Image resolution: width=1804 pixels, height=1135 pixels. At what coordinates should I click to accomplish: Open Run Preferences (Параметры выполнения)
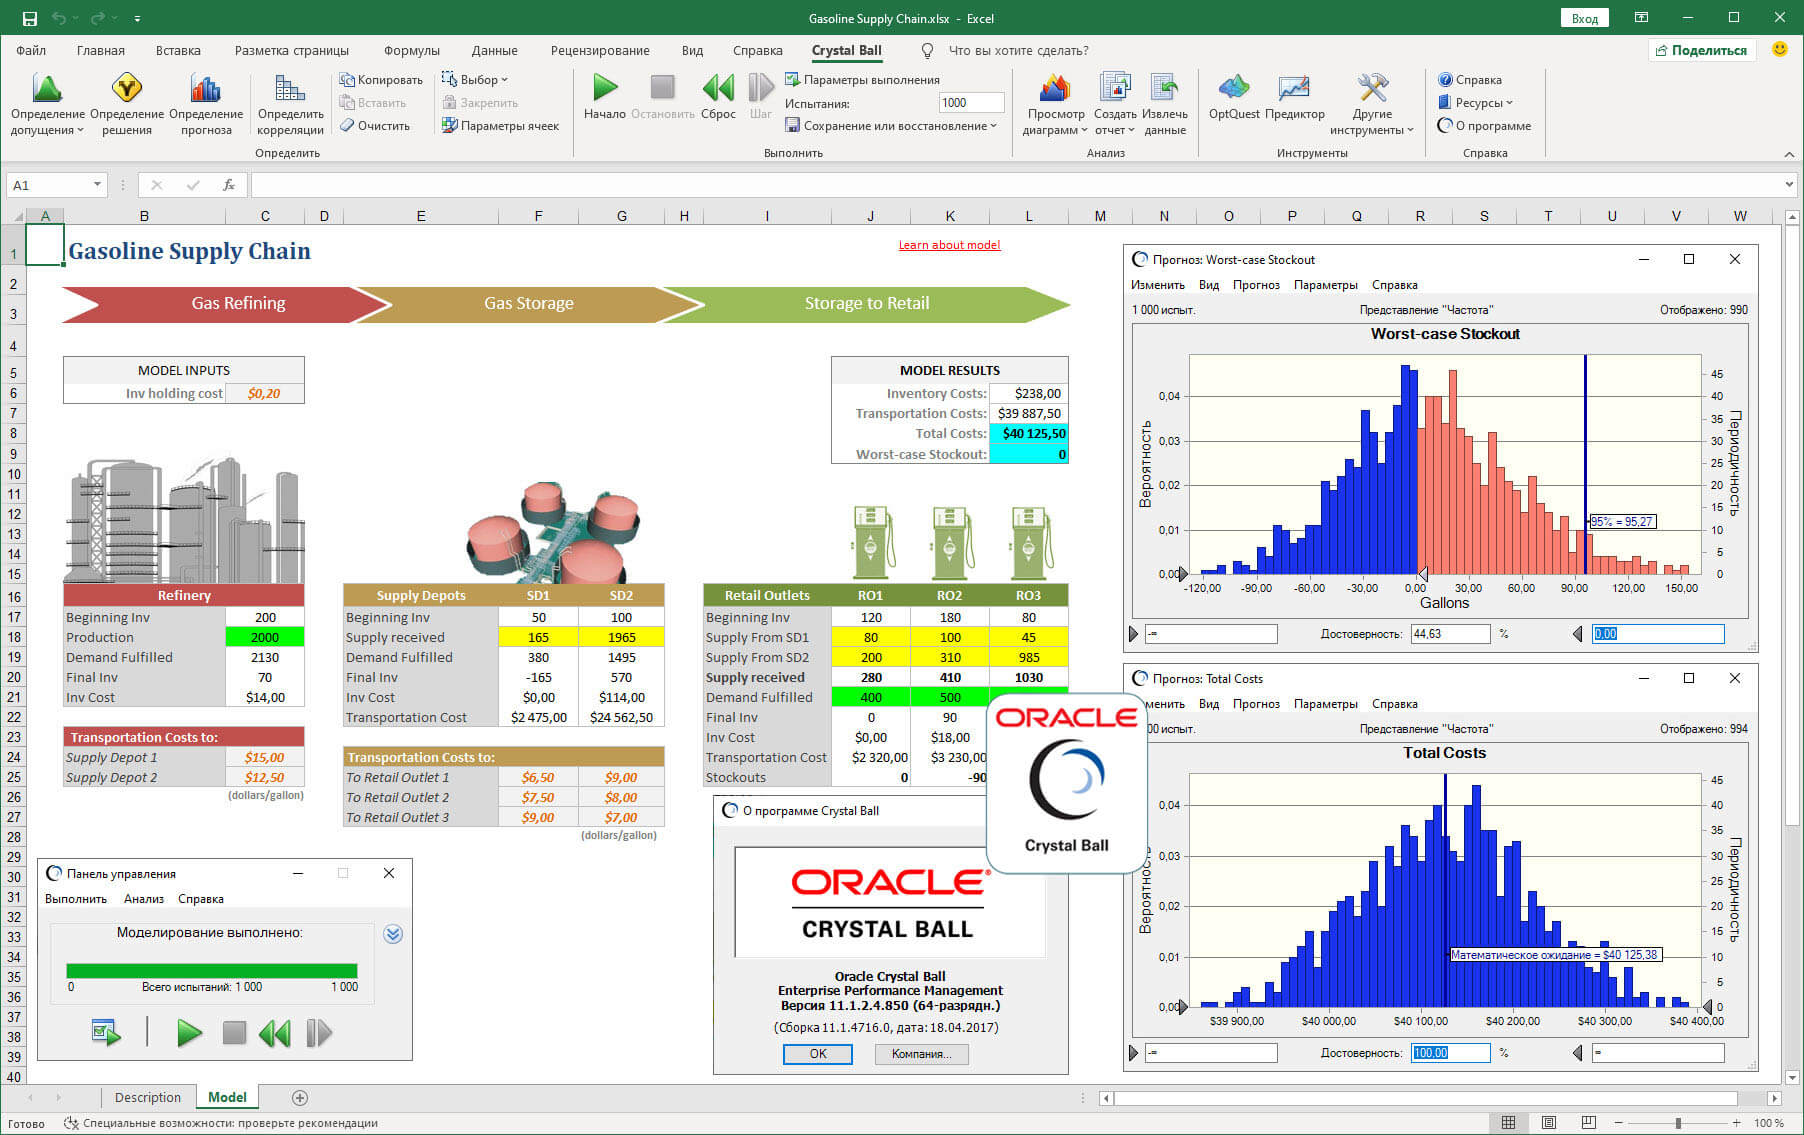click(862, 80)
